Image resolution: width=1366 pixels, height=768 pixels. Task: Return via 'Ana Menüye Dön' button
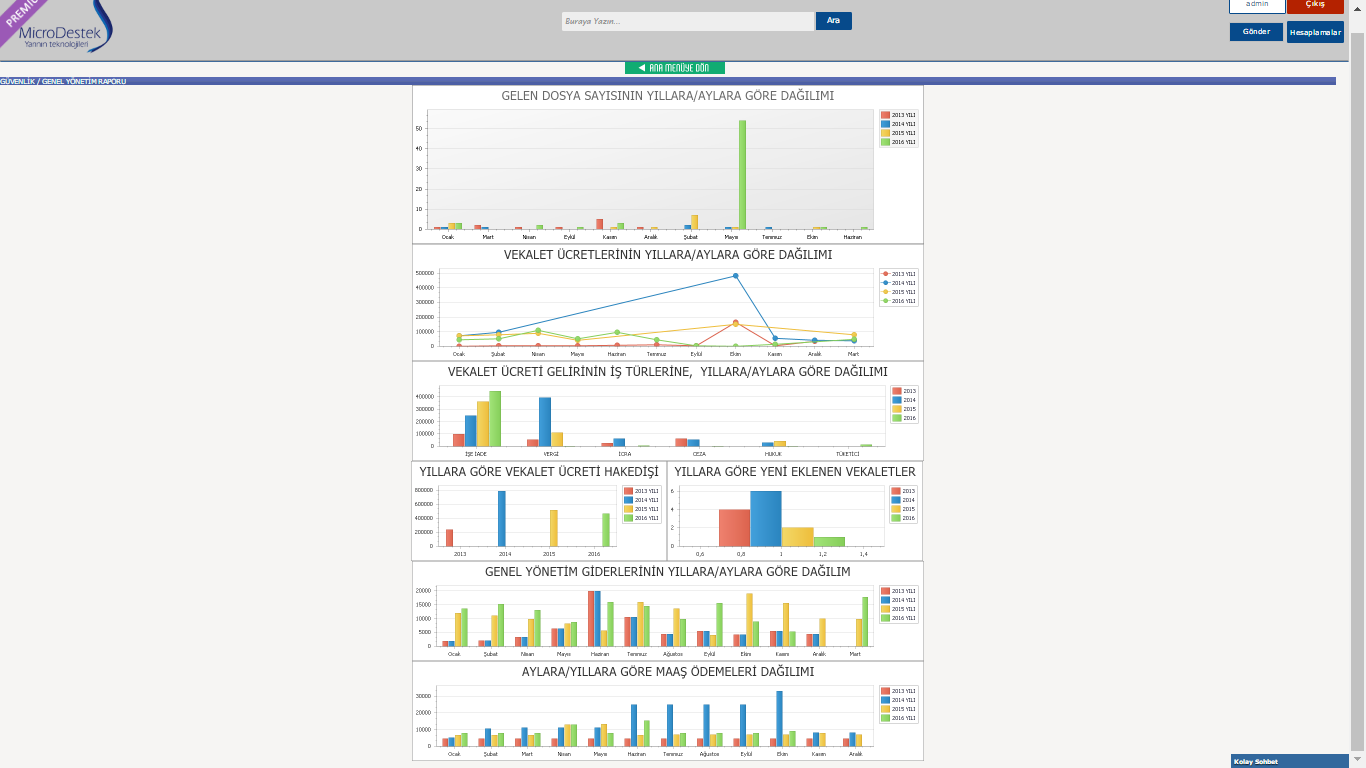point(675,68)
